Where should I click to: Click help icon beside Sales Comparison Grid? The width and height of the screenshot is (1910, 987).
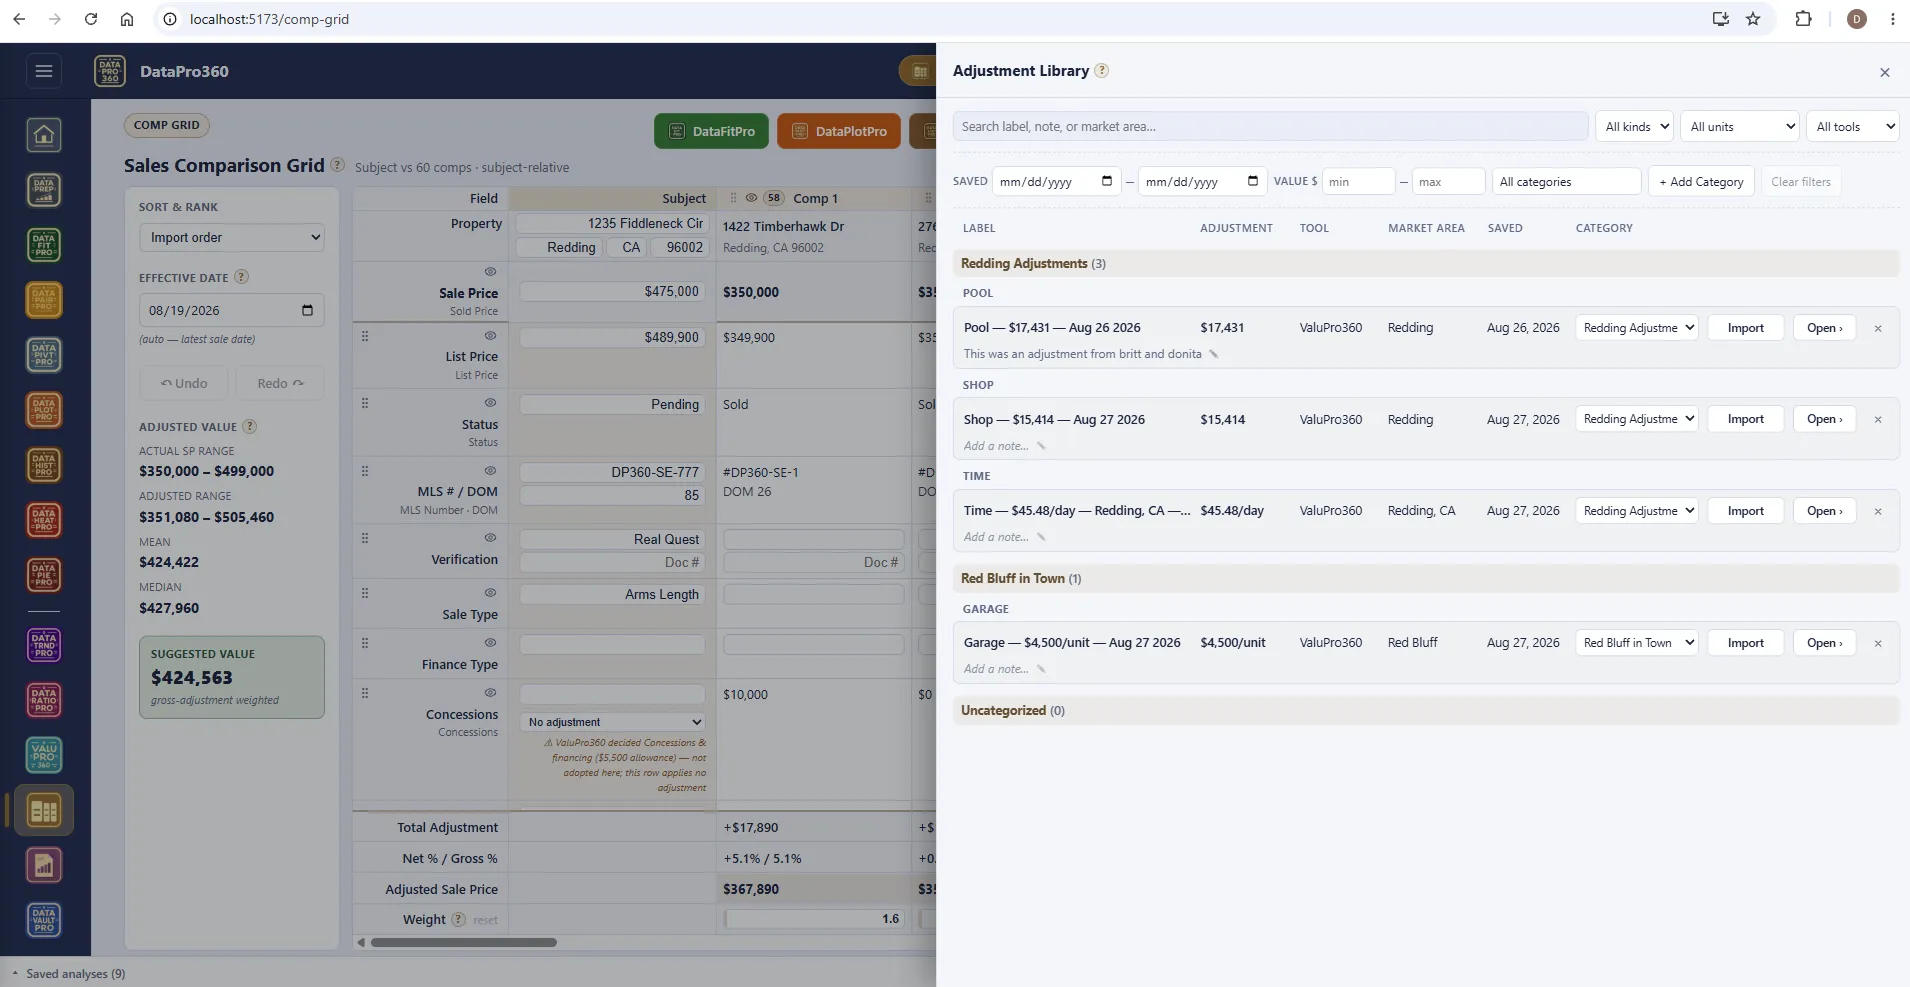tap(338, 165)
